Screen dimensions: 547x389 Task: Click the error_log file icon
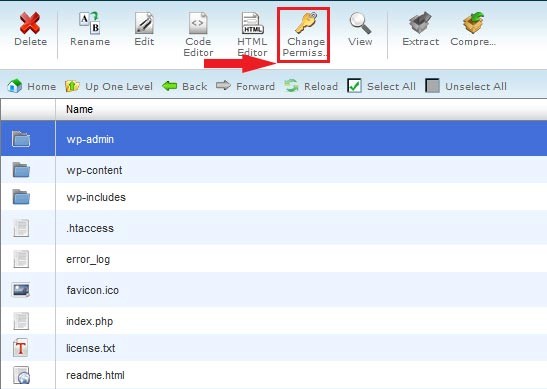coord(21,259)
